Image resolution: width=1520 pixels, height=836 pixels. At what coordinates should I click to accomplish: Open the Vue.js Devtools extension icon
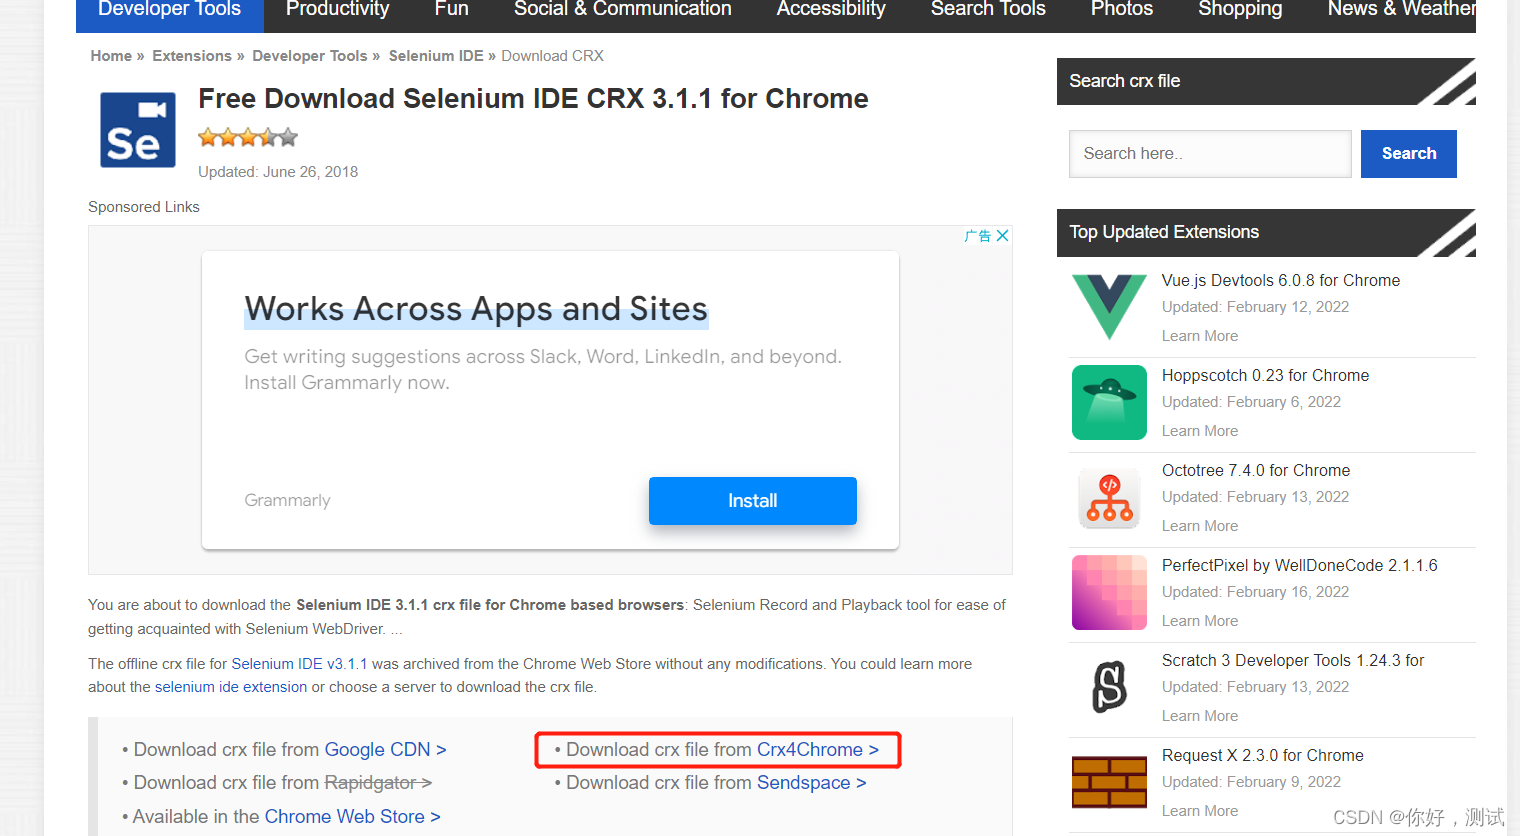pos(1109,308)
